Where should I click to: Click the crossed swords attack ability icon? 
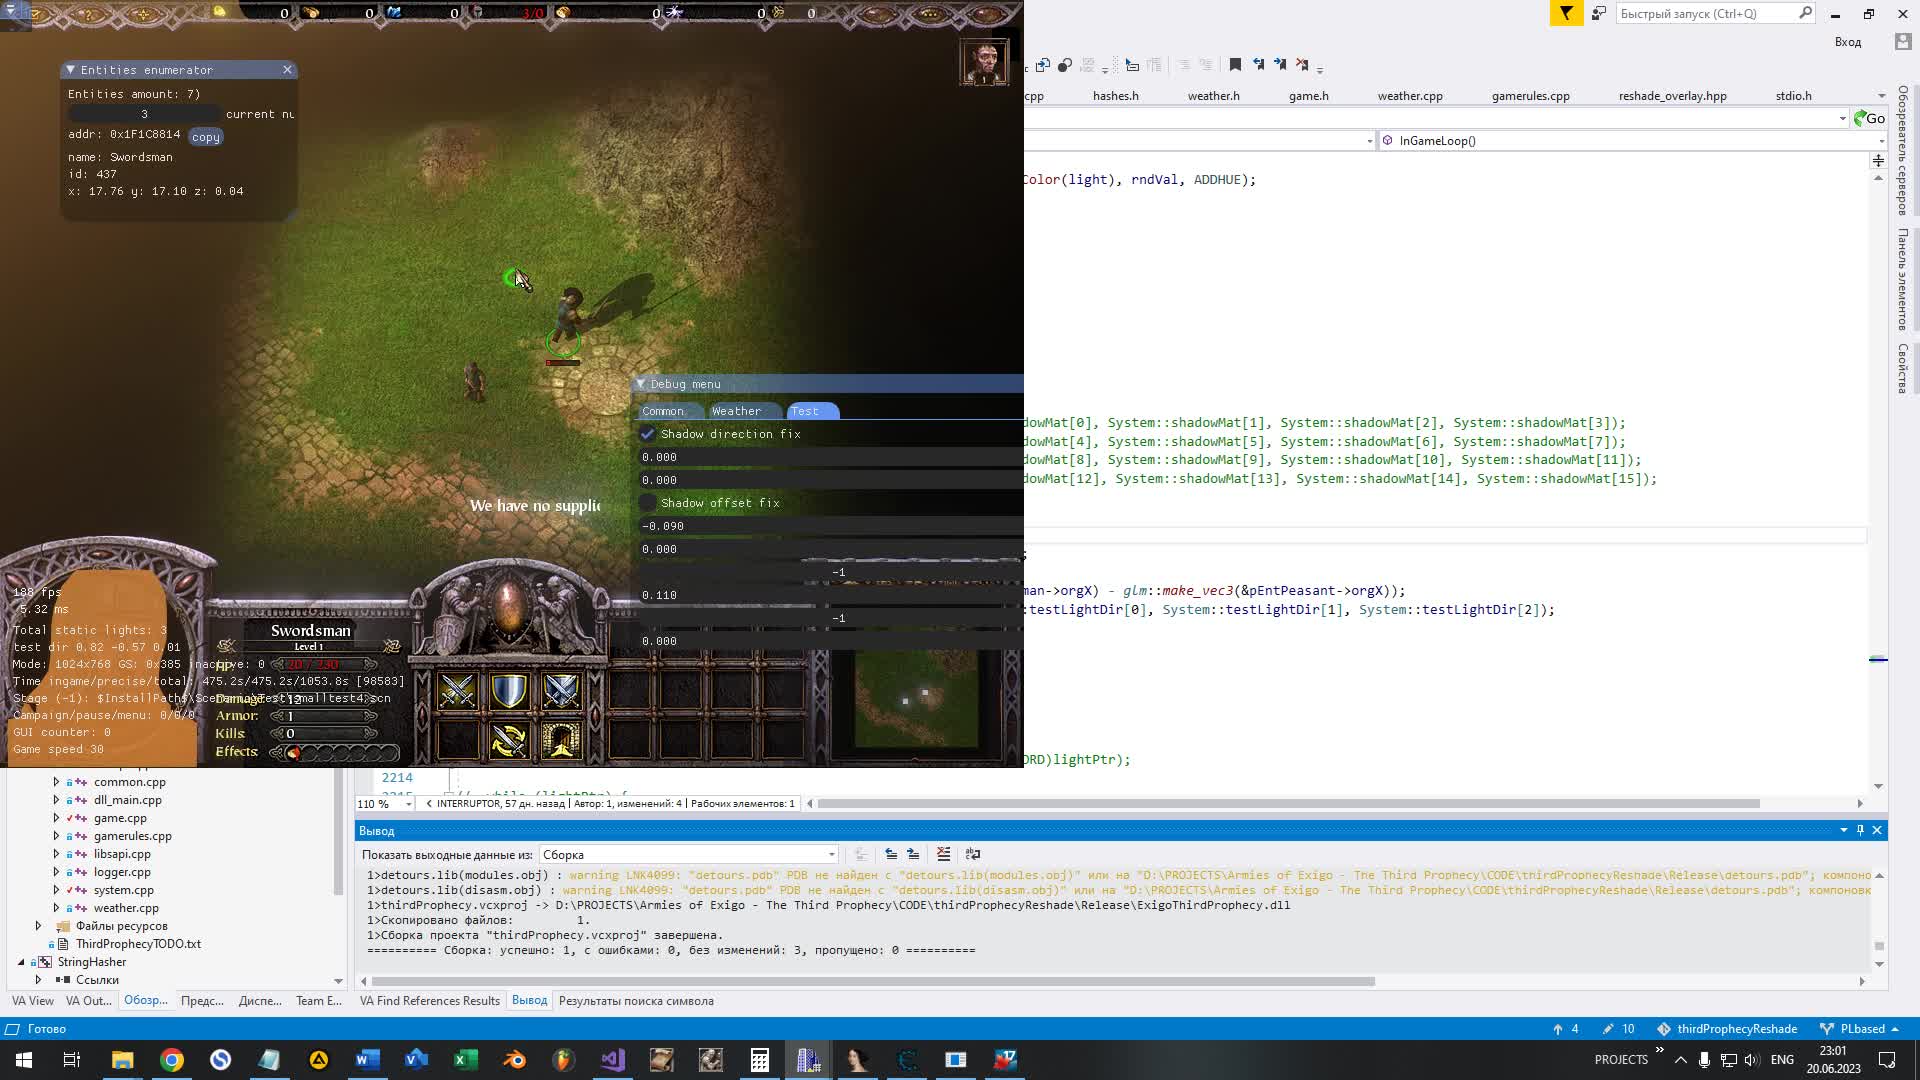click(458, 691)
